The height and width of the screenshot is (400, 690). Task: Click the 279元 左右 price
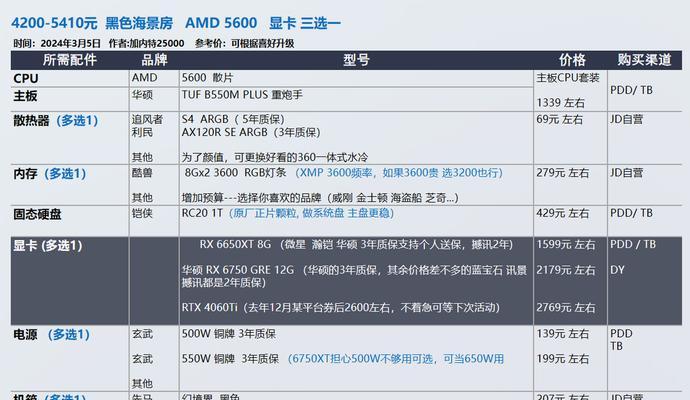tap(562, 173)
